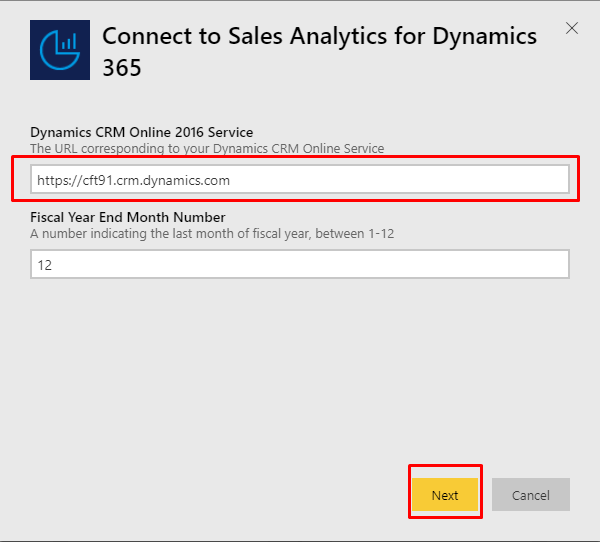Cancel the connection dialog
Viewport: 600px width, 542px height.
tap(531, 495)
